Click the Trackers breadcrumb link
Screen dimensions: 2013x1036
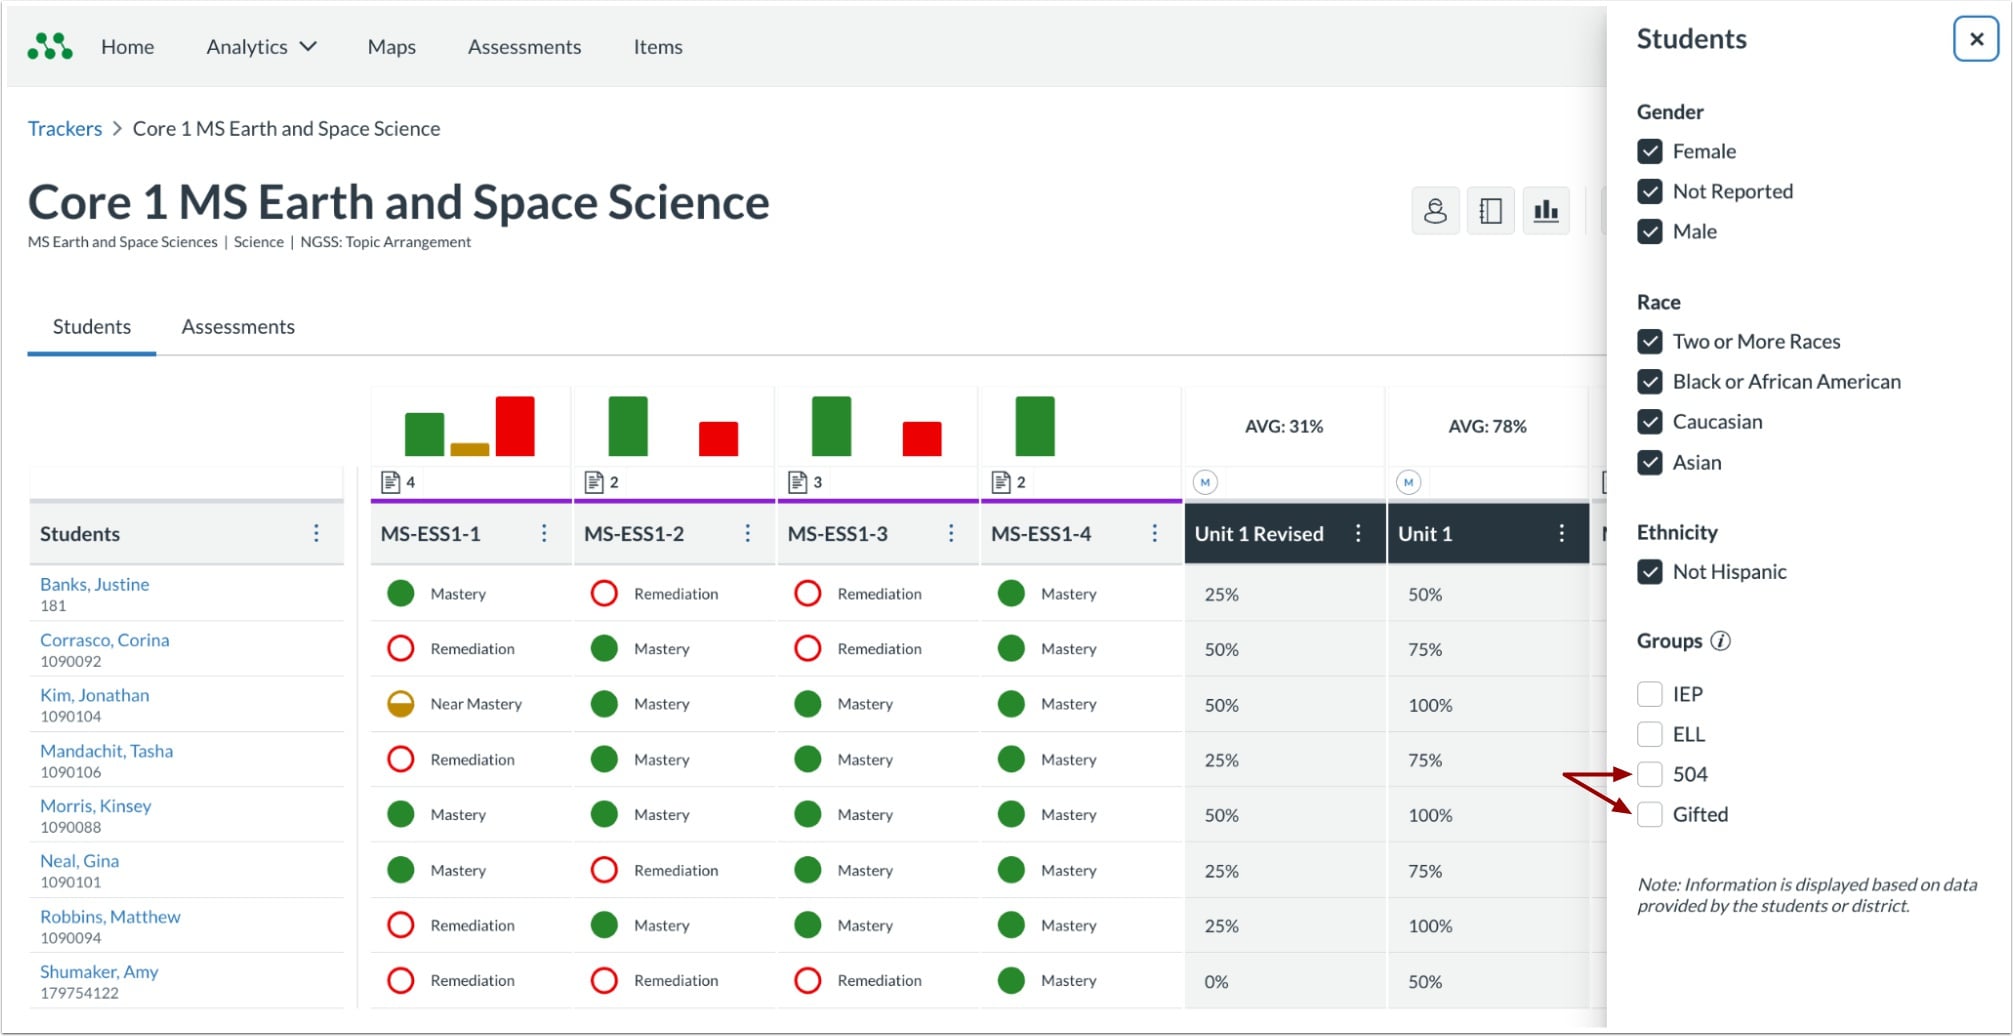(65, 128)
